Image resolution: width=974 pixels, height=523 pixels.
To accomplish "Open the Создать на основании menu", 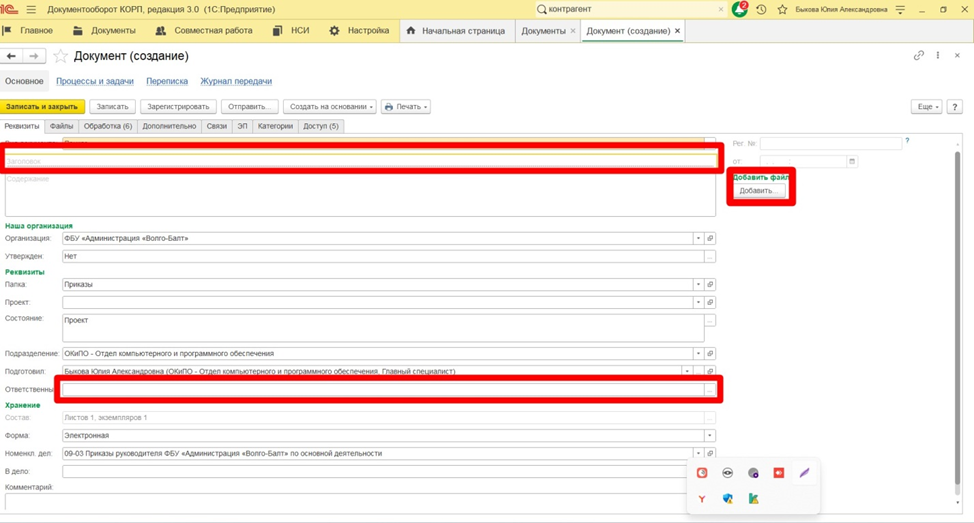I will [330, 107].
